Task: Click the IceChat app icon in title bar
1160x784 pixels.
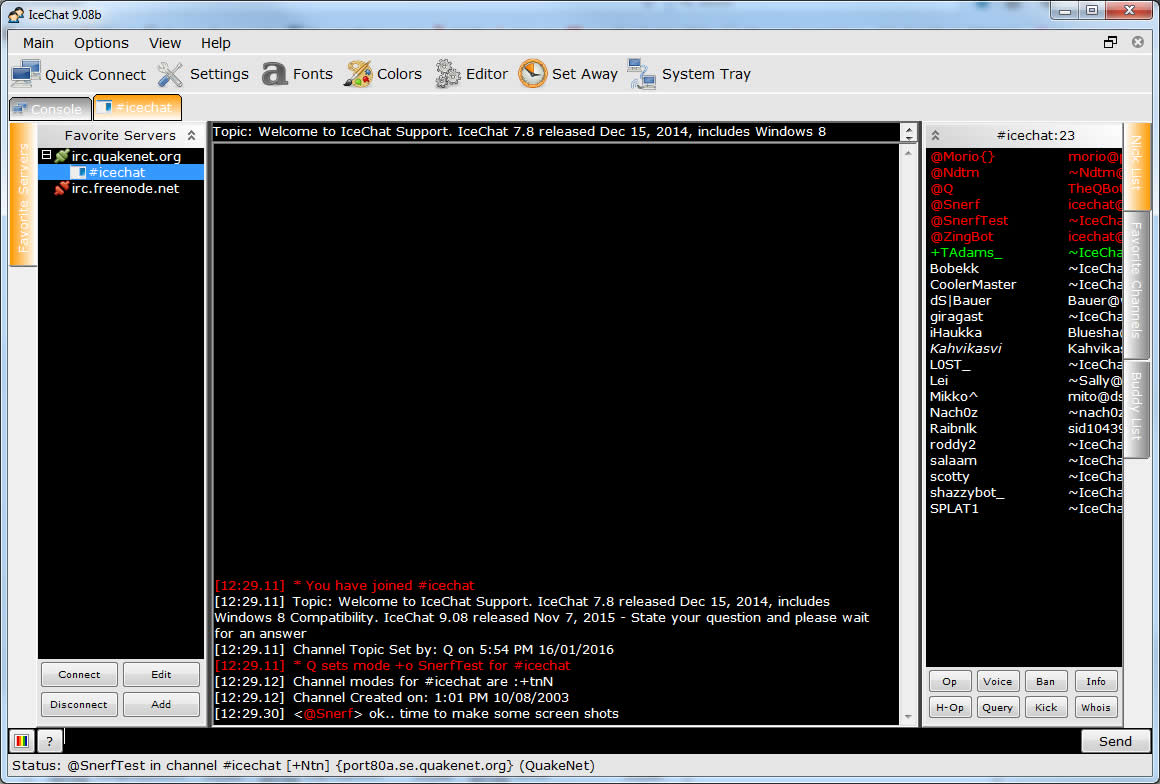Action: [x=16, y=14]
